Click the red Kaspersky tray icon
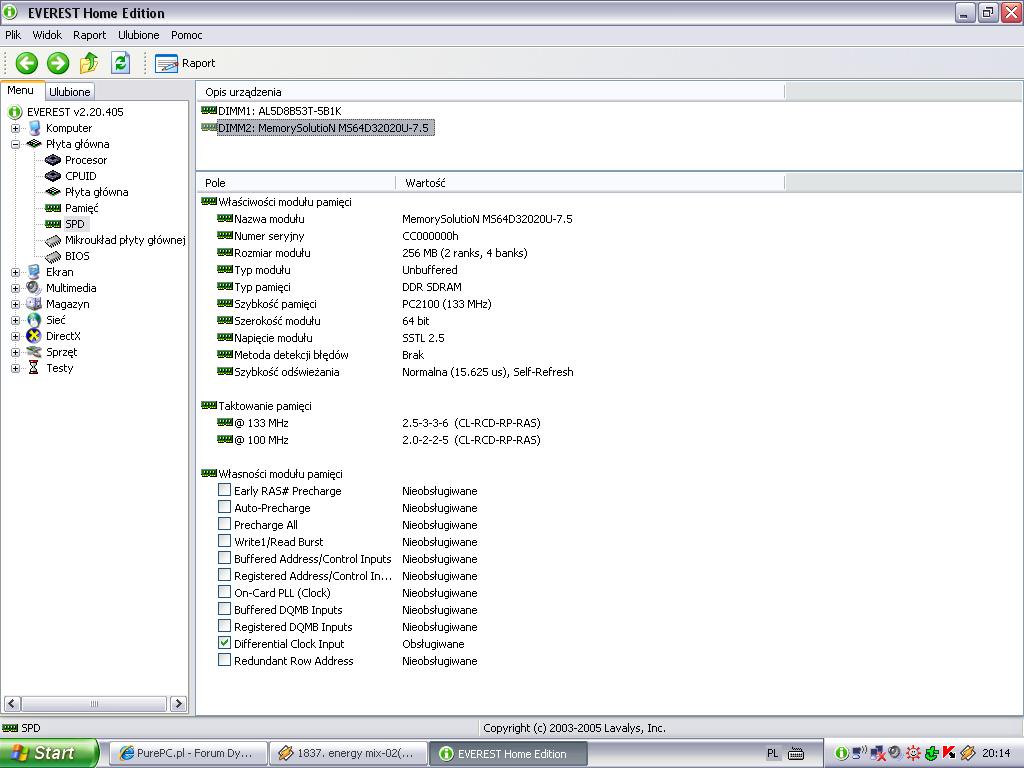Image resolution: width=1024 pixels, height=768 pixels. [949, 753]
